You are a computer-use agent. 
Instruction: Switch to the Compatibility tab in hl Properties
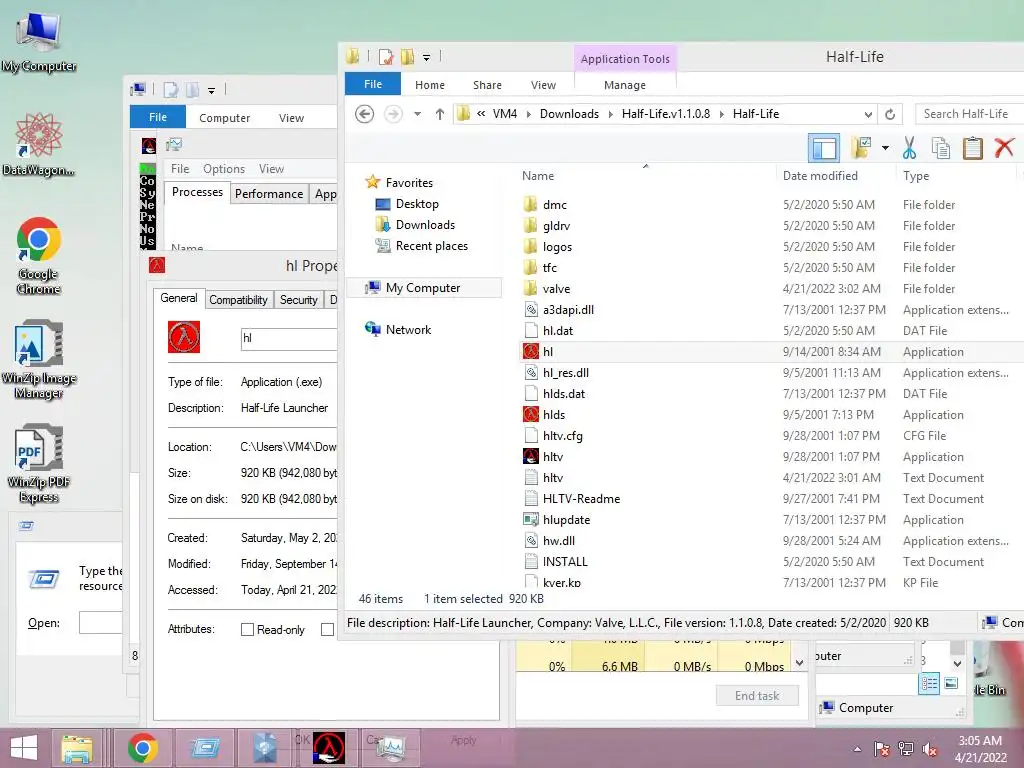[238, 300]
